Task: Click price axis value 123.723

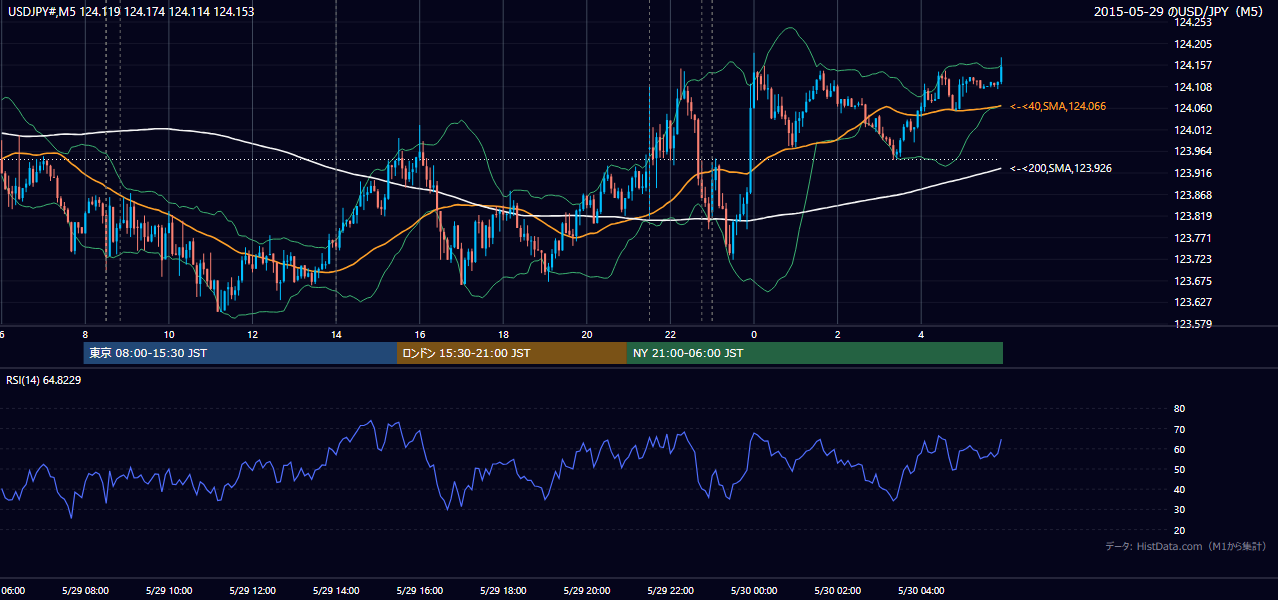Action: tap(1192, 260)
